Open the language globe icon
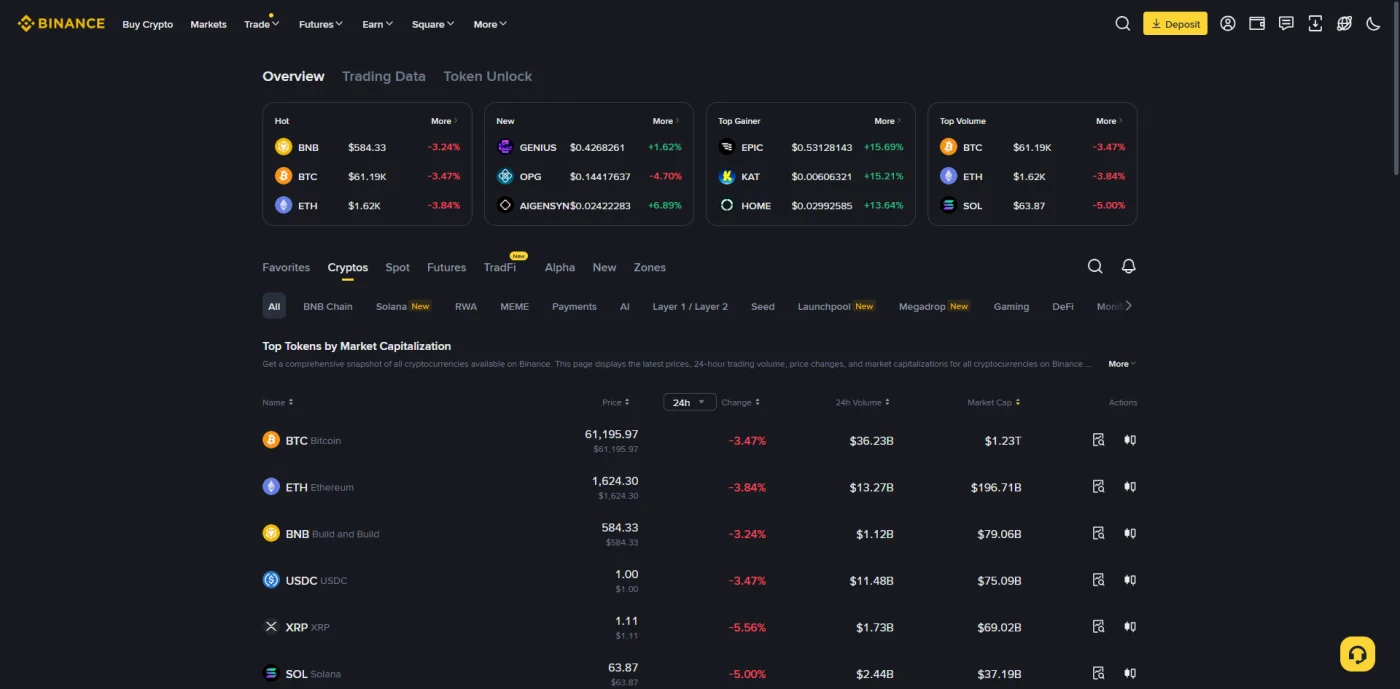Image resolution: width=1400 pixels, height=689 pixels. tap(1344, 24)
